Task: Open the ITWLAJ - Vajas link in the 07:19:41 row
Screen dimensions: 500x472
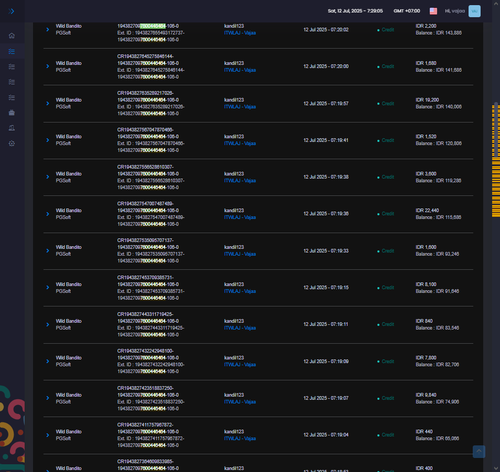Action: [240, 143]
